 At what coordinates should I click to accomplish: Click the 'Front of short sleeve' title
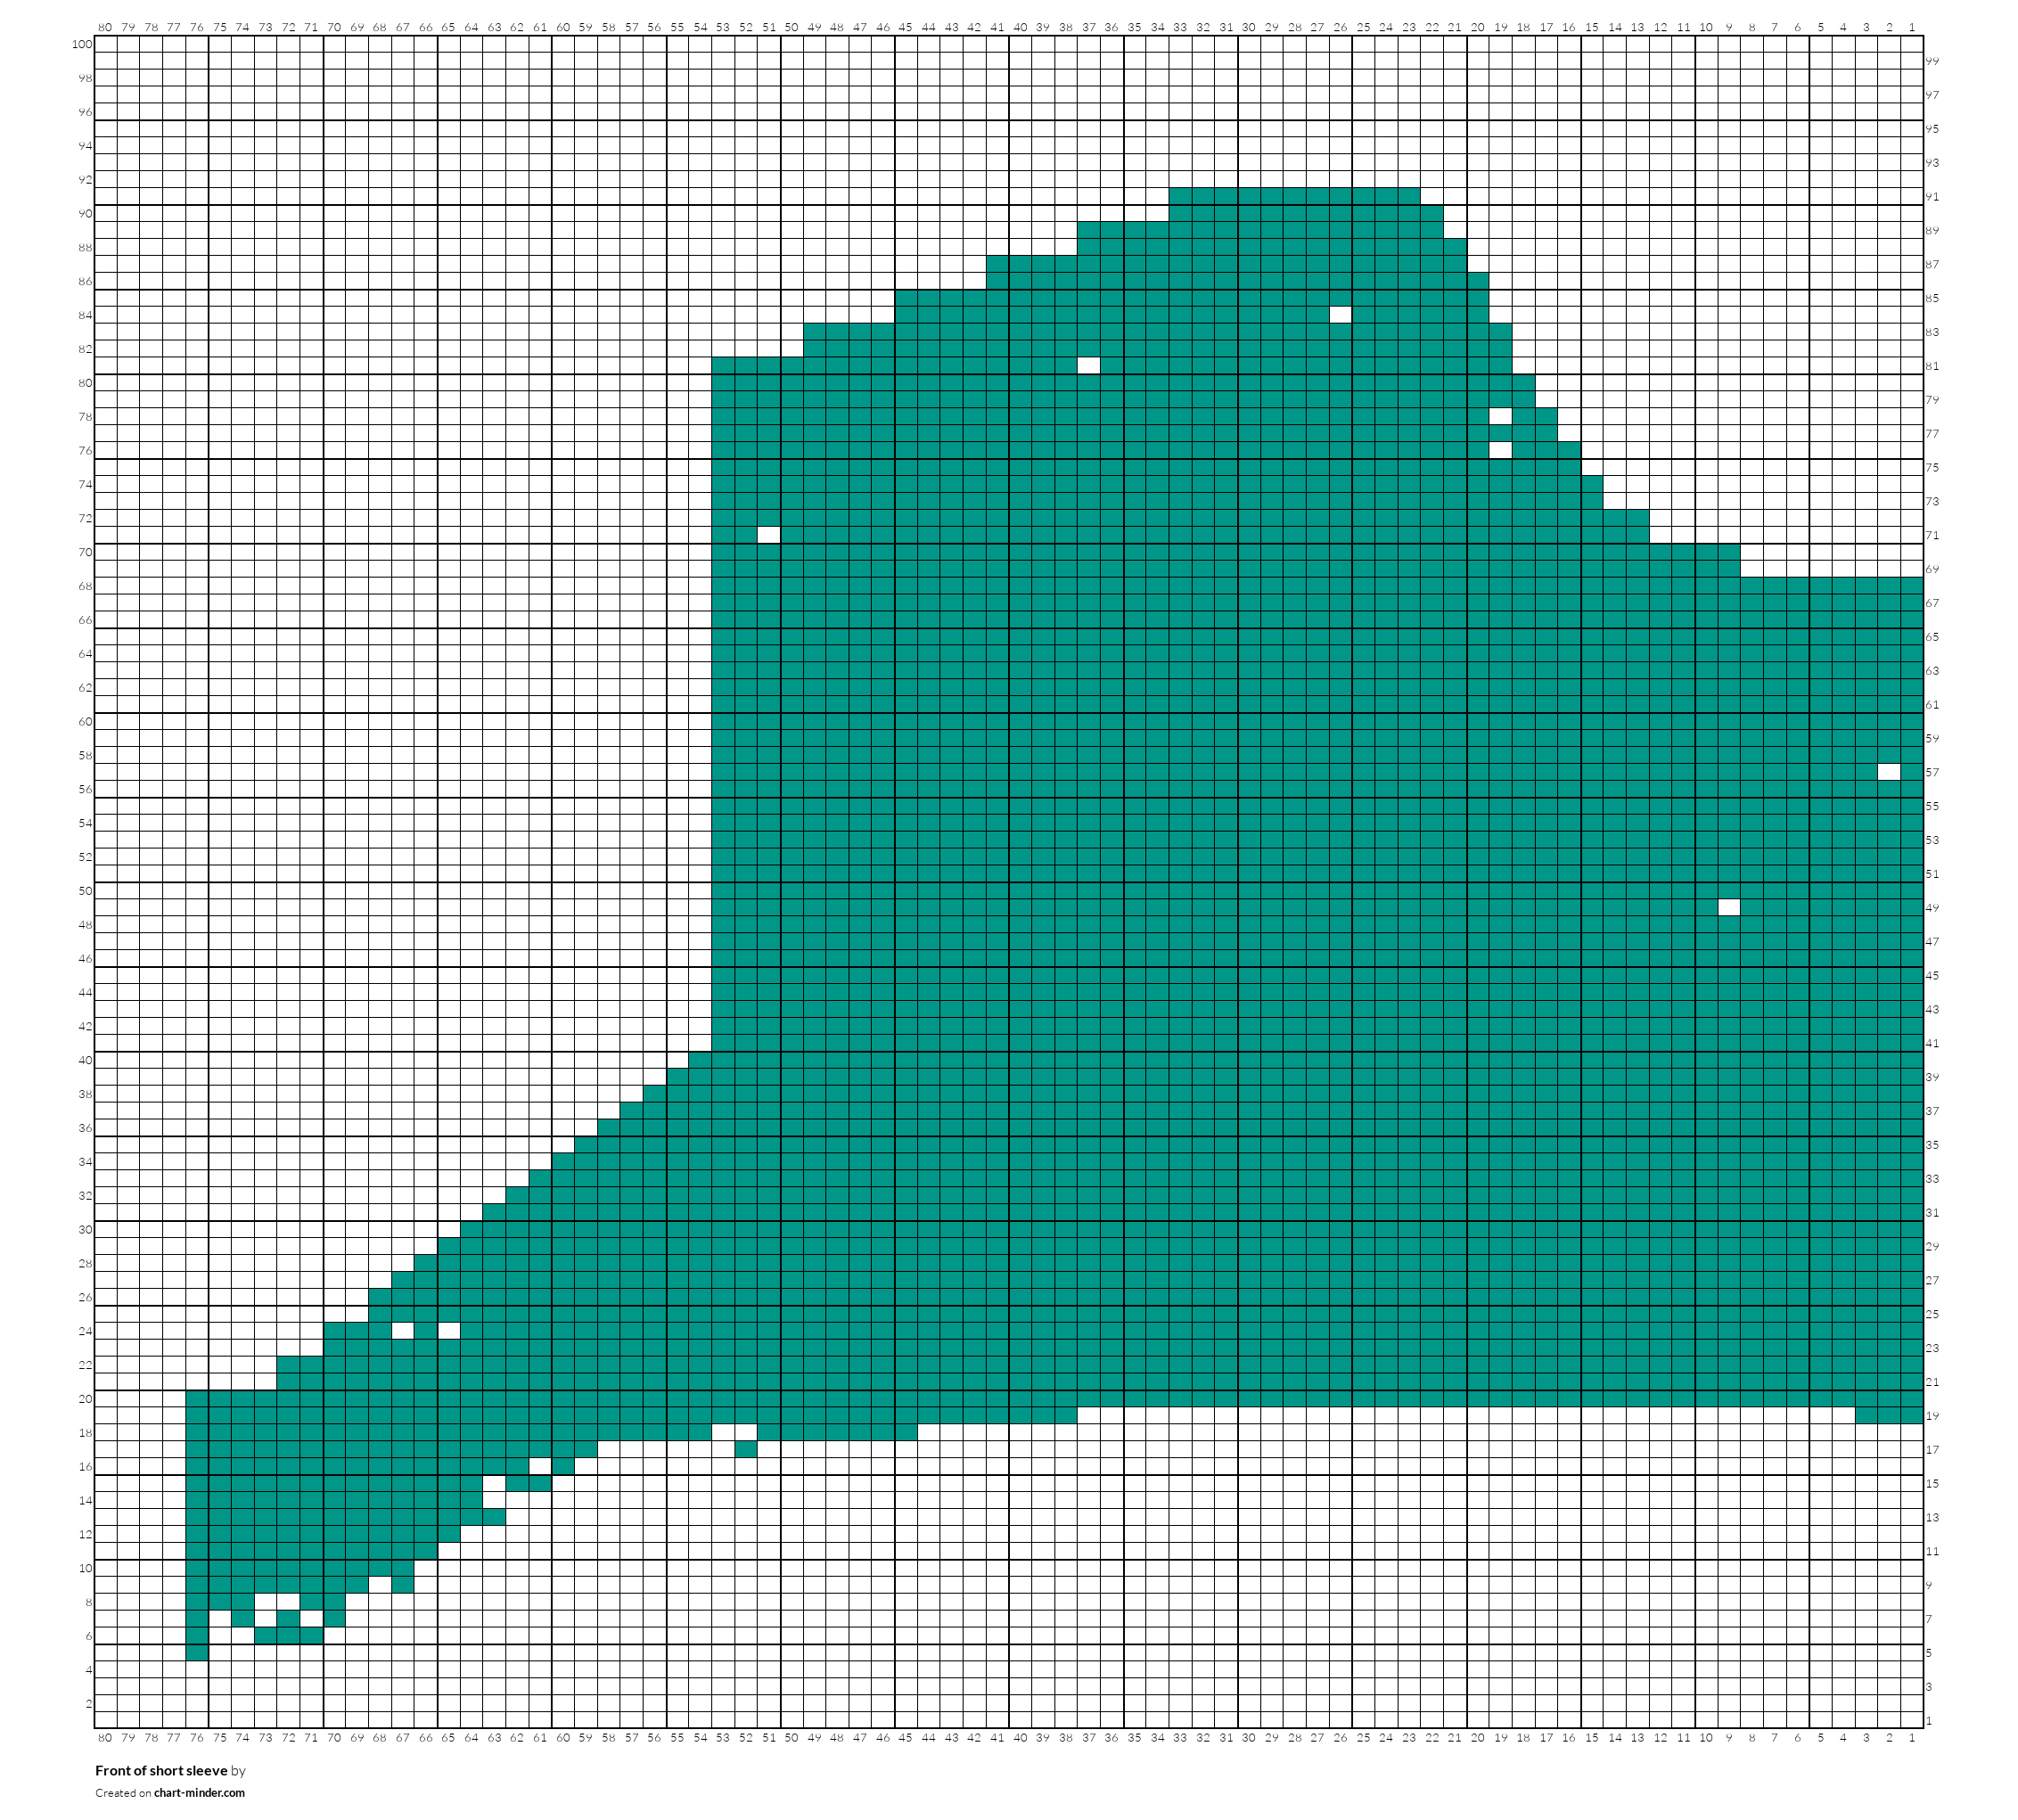[161, 1771]
